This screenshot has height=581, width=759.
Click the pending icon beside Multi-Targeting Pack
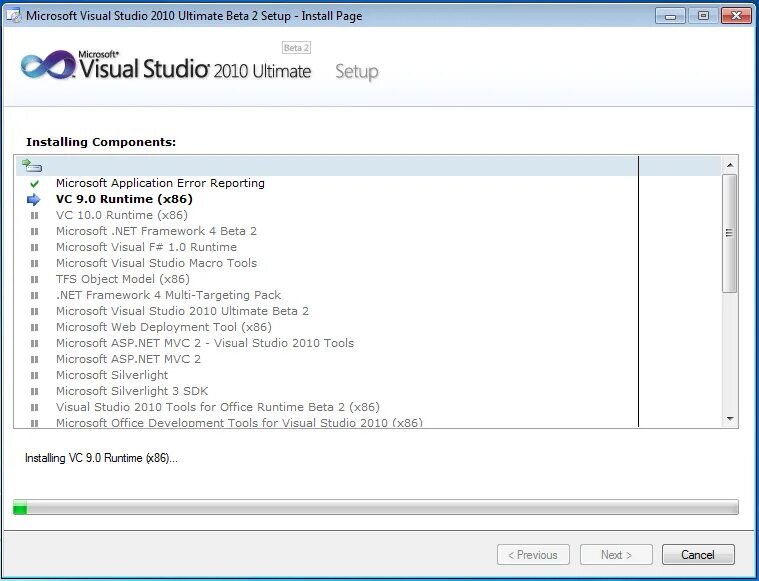pos(34,295)
